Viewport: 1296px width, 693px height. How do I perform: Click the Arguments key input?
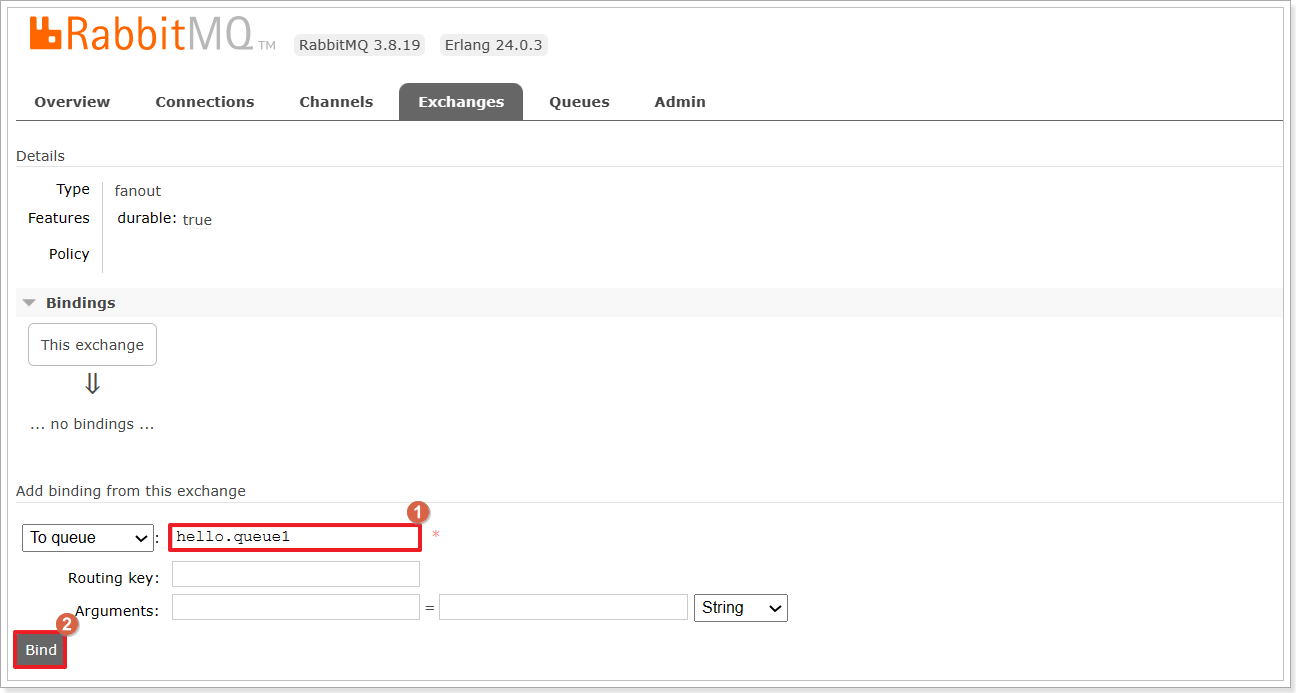[296, 607]
